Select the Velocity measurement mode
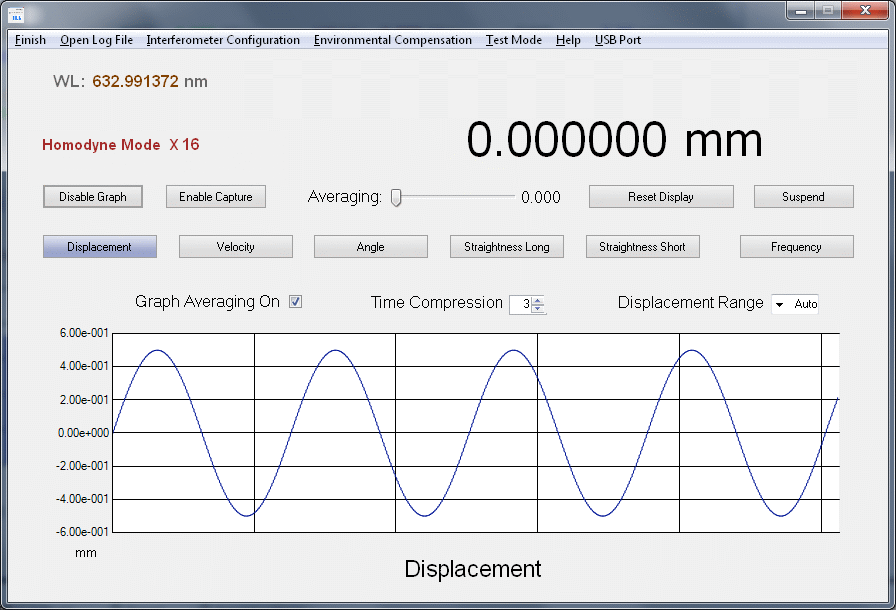This screenshot has height=610, width=896. pos(236,247)
